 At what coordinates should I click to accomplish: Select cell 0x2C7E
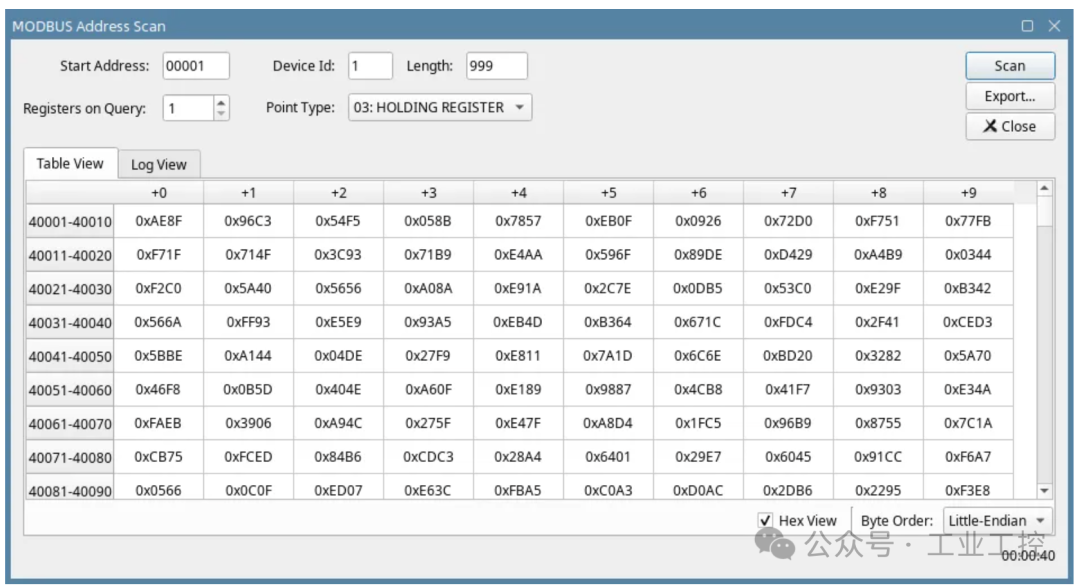(609, 288)
